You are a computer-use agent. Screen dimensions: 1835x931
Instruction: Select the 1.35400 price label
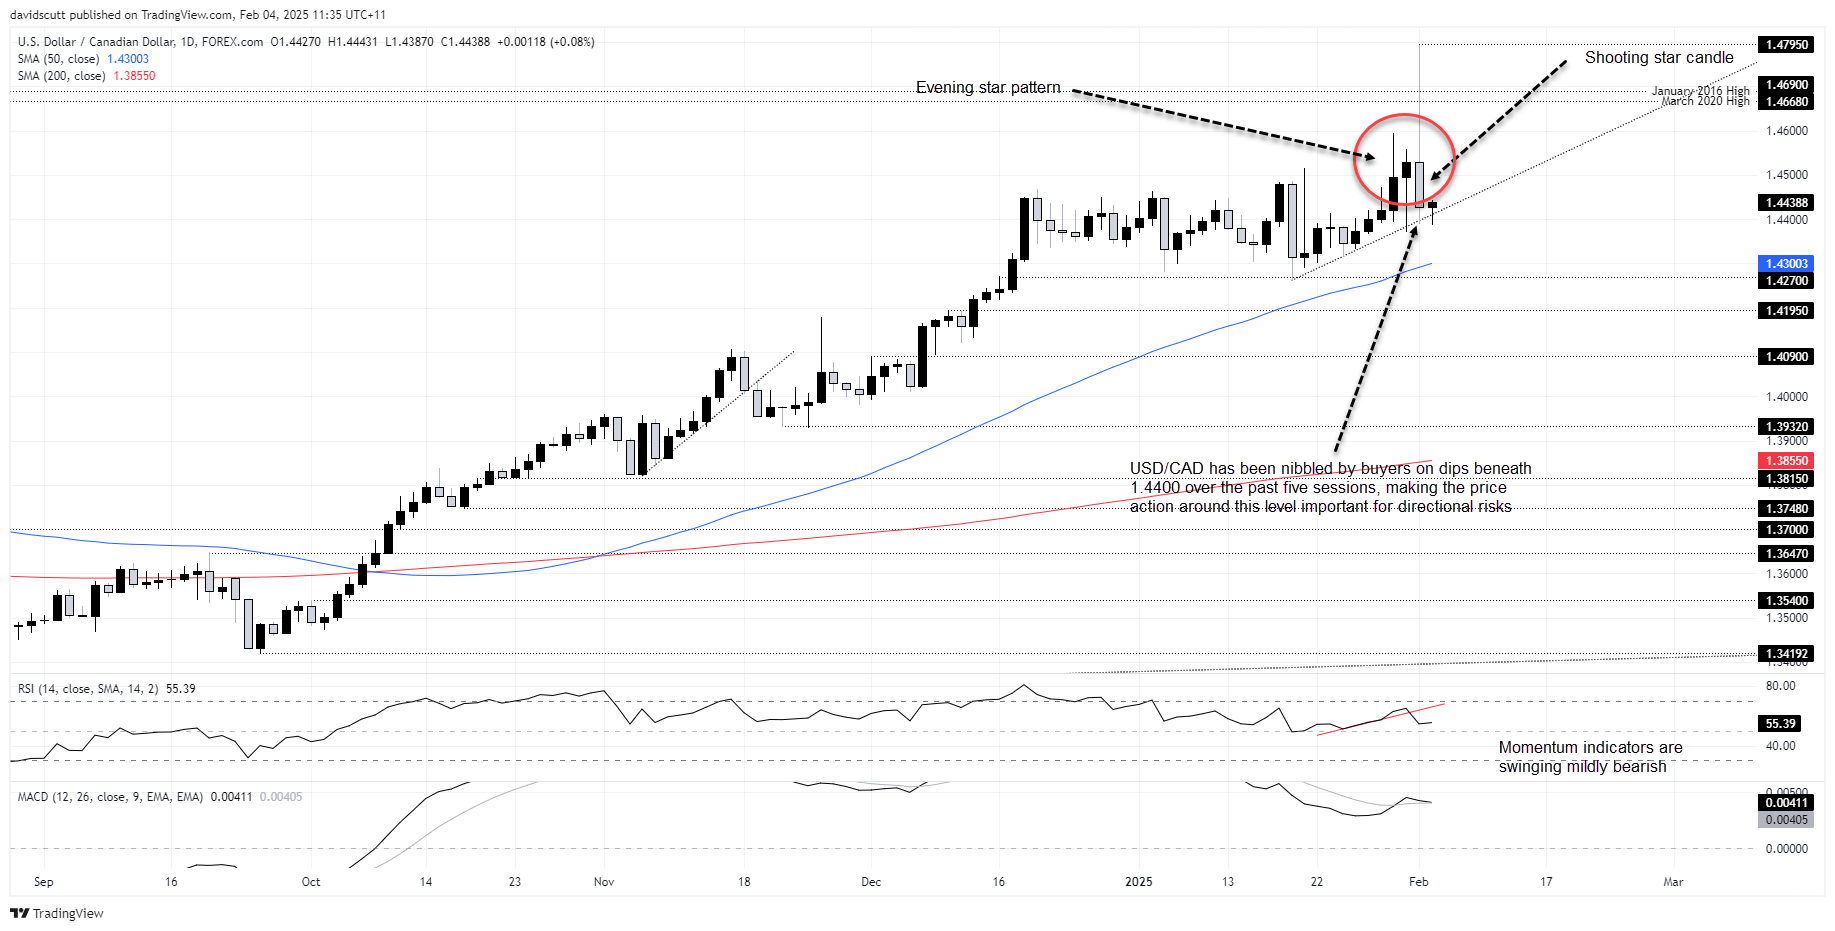1787,601
